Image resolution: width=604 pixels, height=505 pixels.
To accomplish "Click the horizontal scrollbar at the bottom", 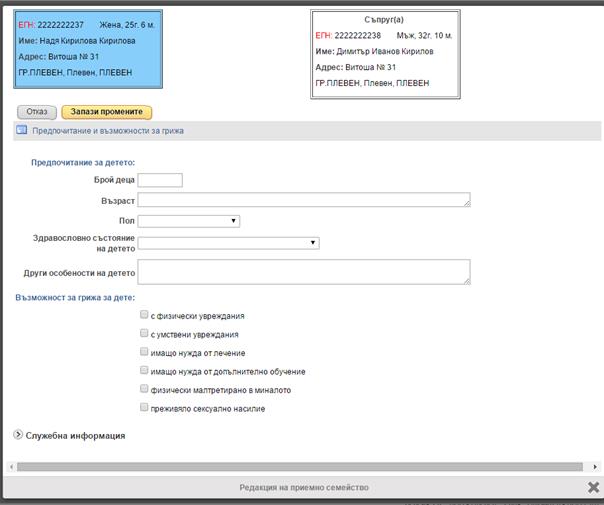I will click(x=300, y=466).
